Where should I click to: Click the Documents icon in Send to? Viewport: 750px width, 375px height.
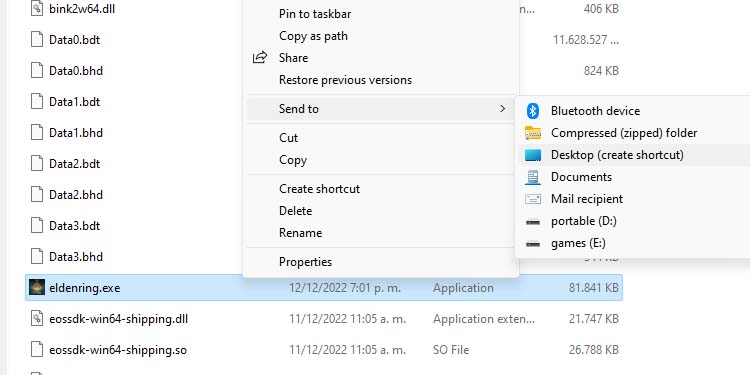tap(532, 177)
